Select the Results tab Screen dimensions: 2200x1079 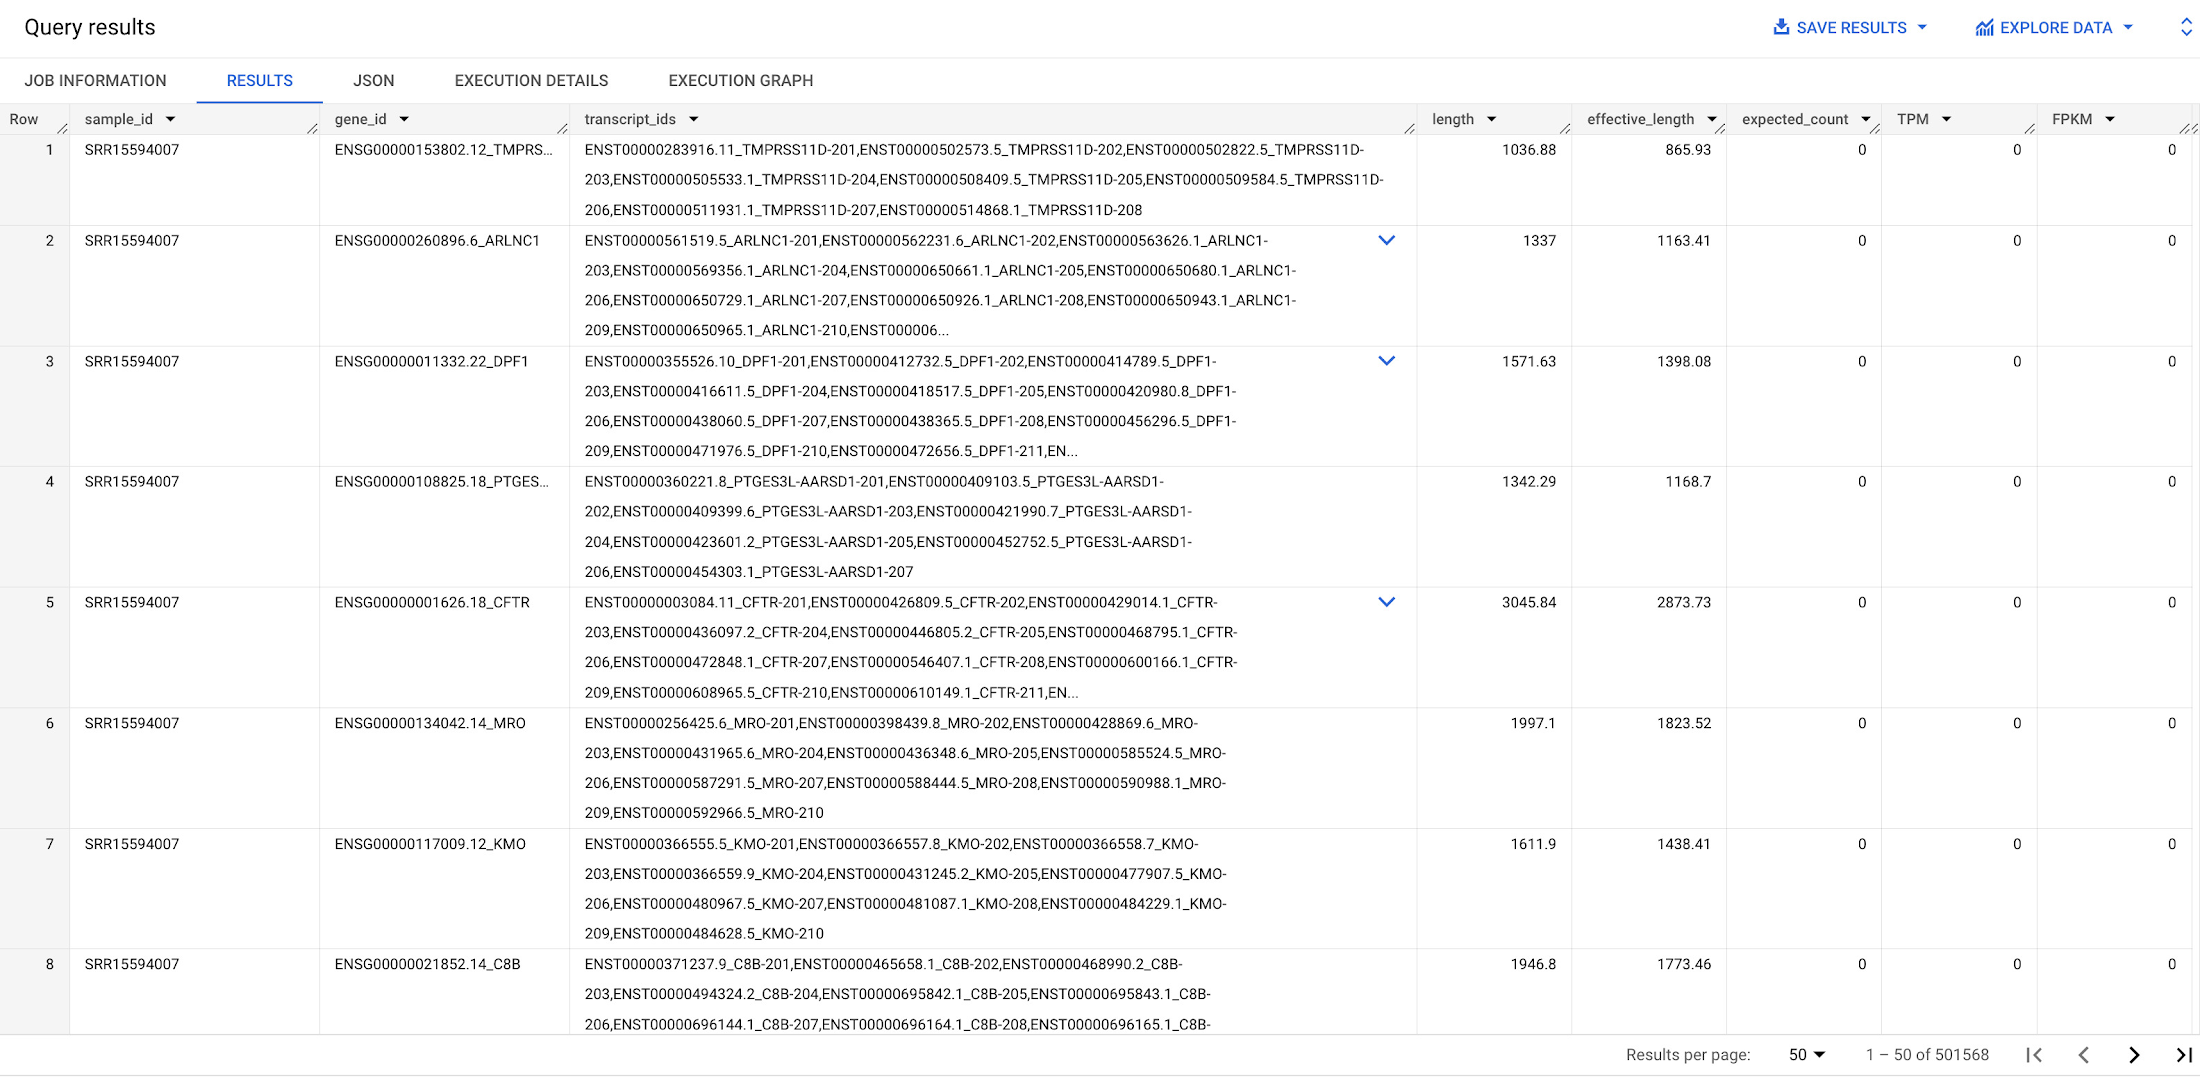260,81
